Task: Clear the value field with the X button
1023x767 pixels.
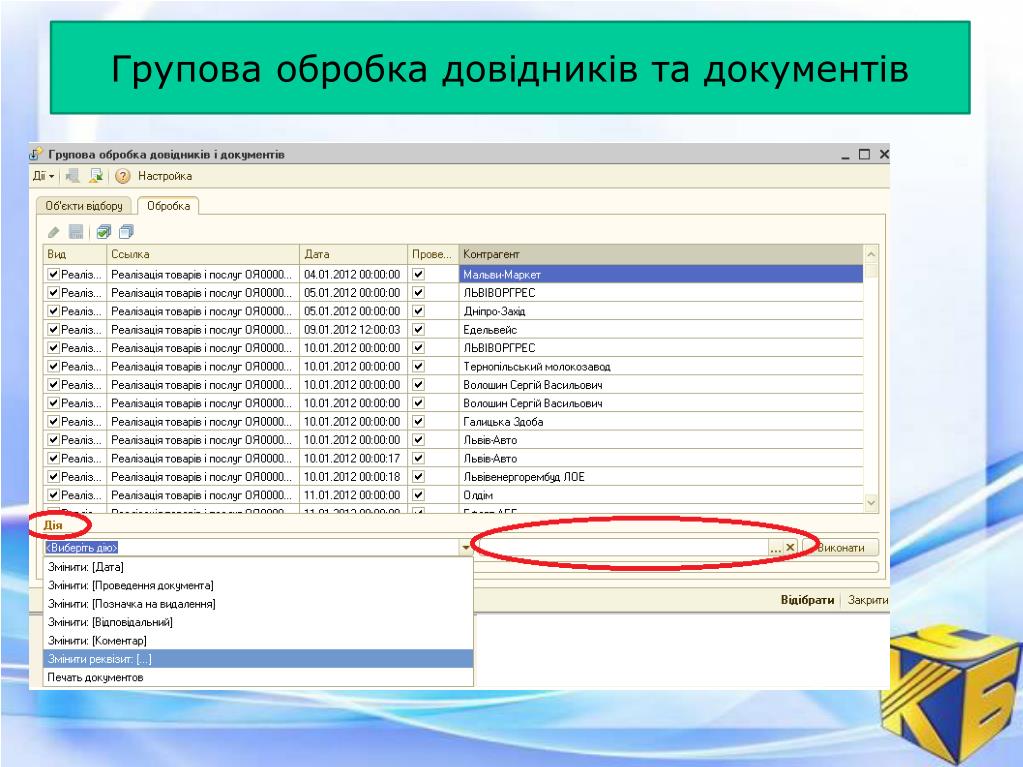Action: coord(790,548)
